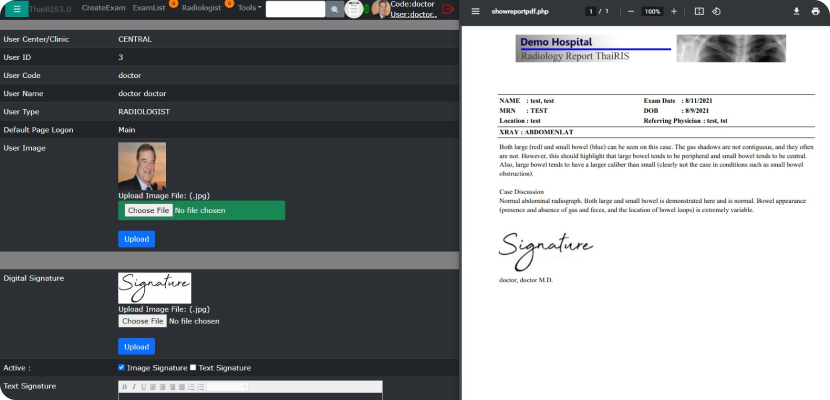Choose File for the Digital Signature
The height and width of the screenshot is (400, 830).
point(141,321)
